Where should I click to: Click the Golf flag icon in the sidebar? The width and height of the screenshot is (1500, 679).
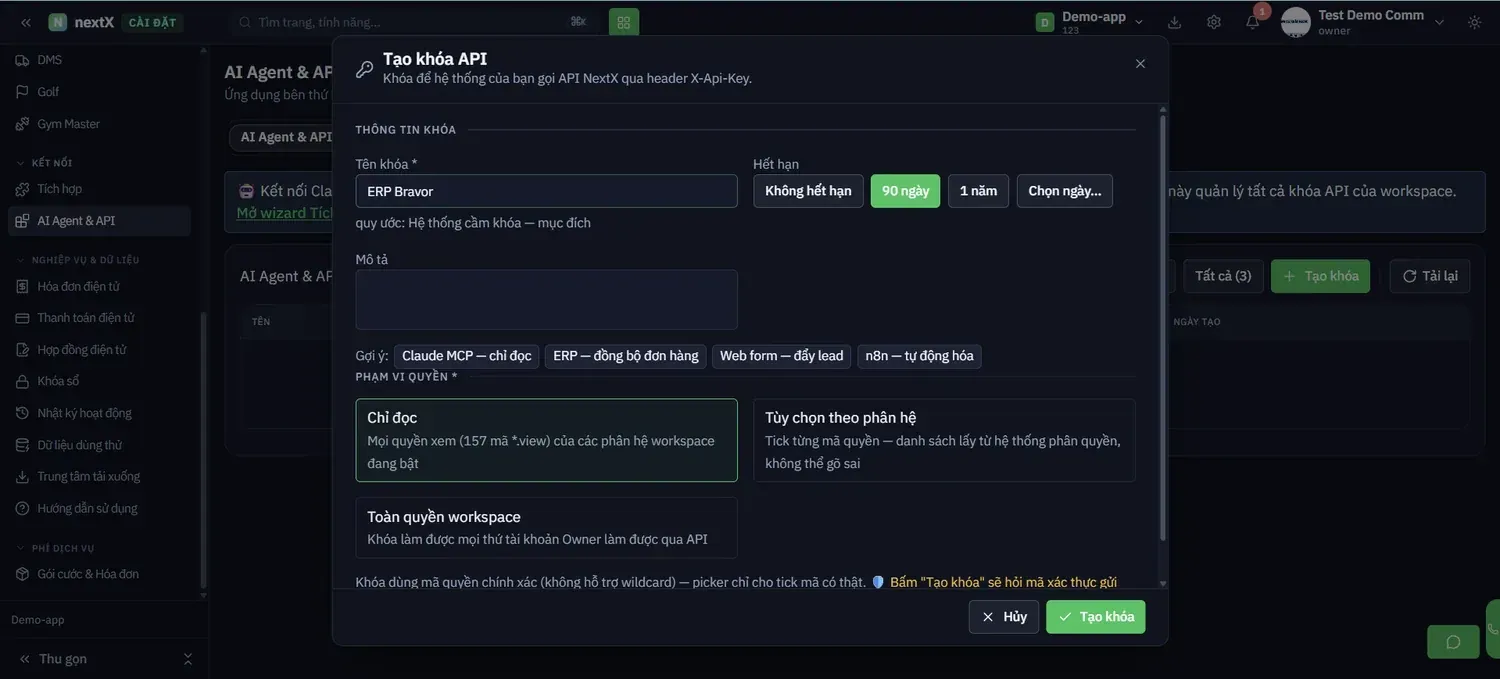[21, 92]
